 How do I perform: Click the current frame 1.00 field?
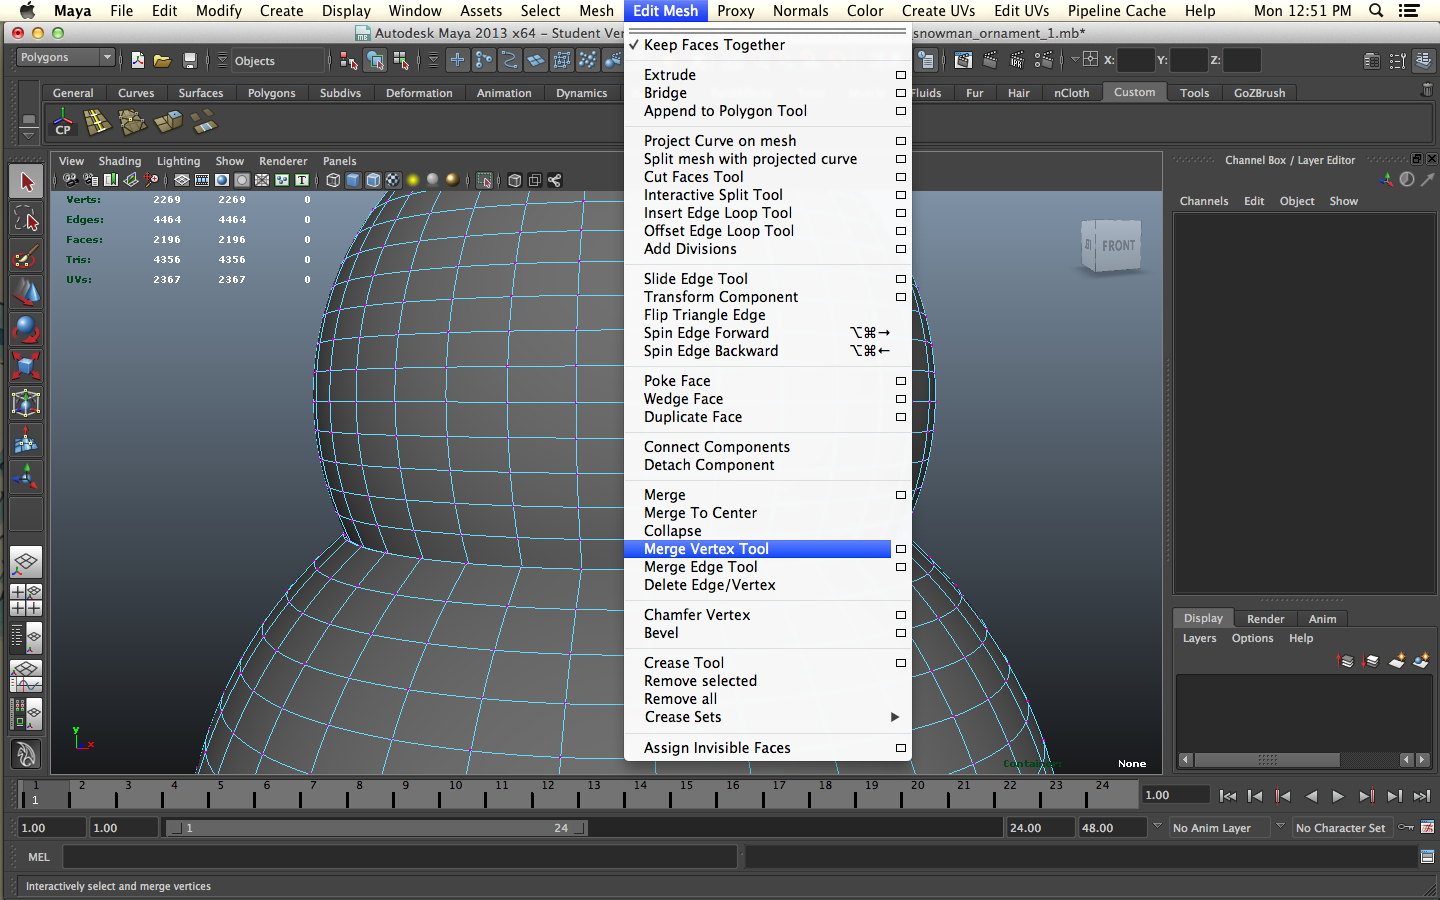pyautogui.click(x=1176, y=795)
